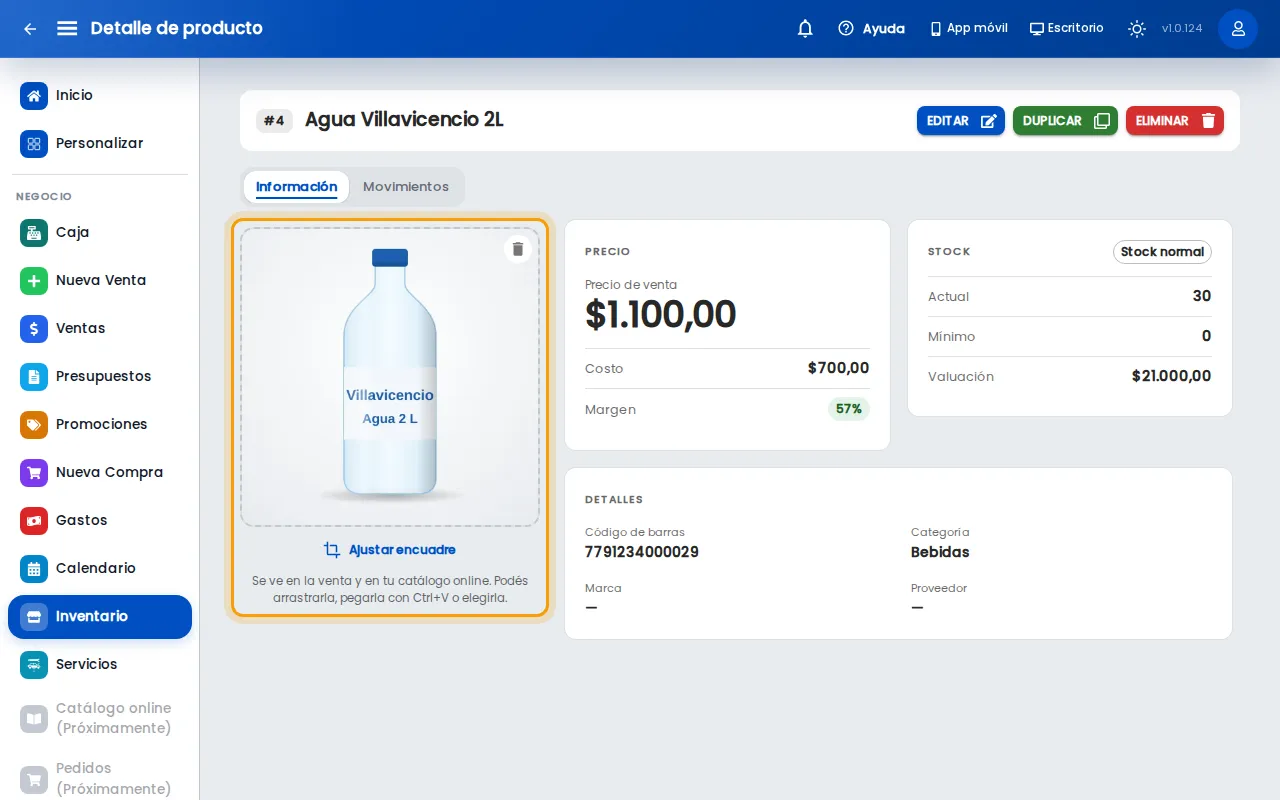1280x800 pixels.
Task: Open notifications bell icon
Action: pyautogui.click(x=805, y=28)
